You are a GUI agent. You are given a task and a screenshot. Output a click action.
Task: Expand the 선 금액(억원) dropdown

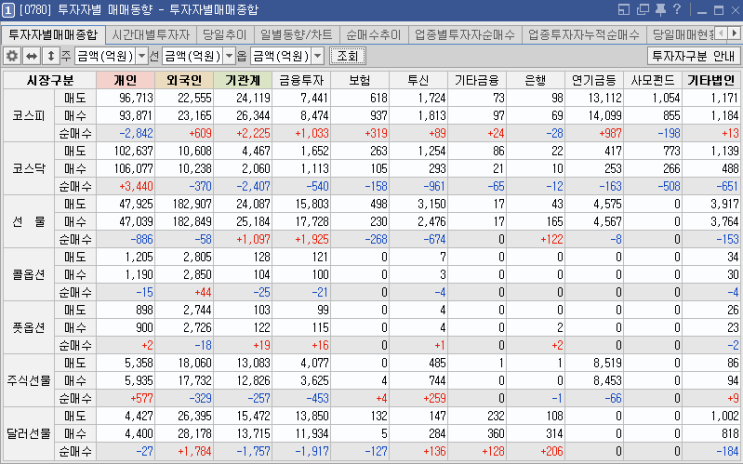tap(229, 56)
